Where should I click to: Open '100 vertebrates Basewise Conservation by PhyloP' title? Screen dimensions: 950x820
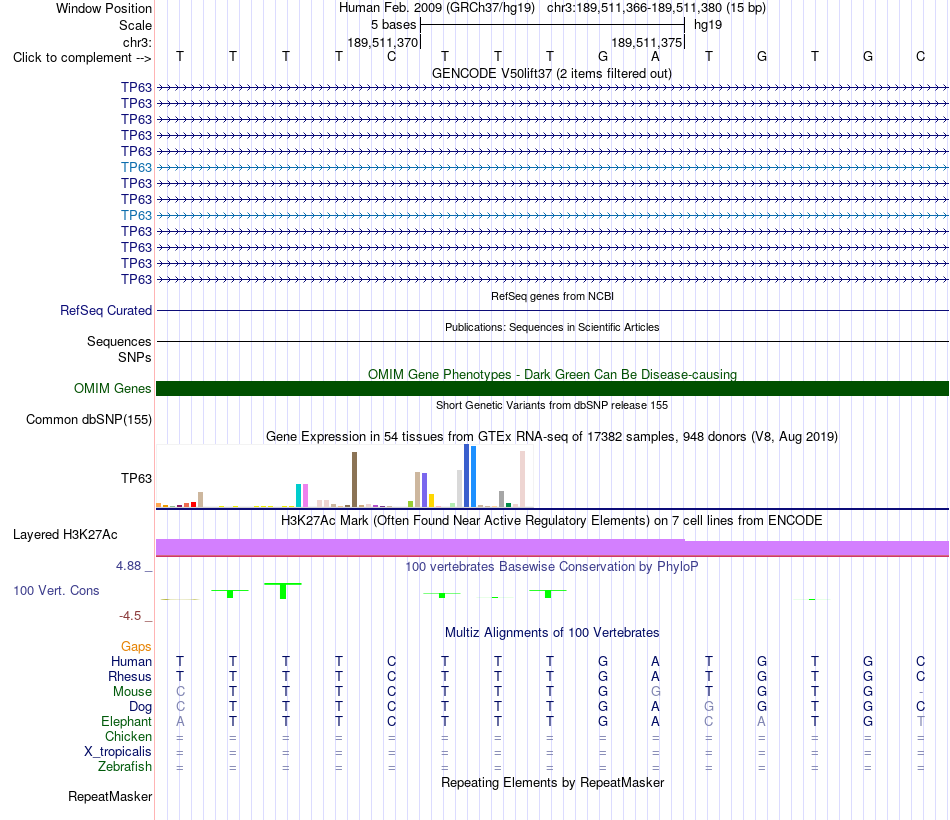click(552, 567)
